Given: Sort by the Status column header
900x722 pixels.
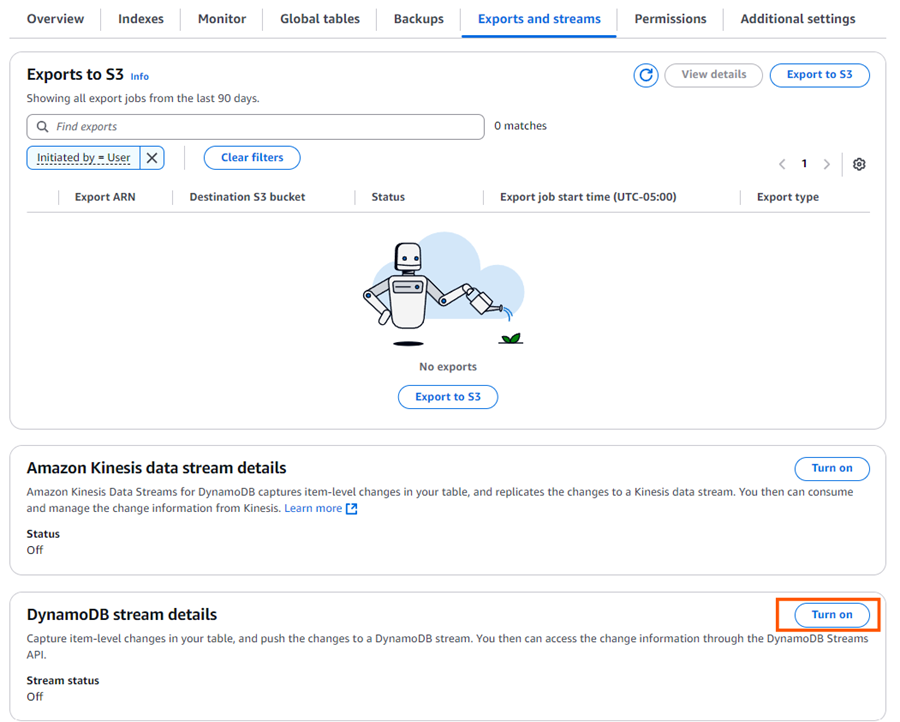Looking at the screenshot, I should coord(388,197).
